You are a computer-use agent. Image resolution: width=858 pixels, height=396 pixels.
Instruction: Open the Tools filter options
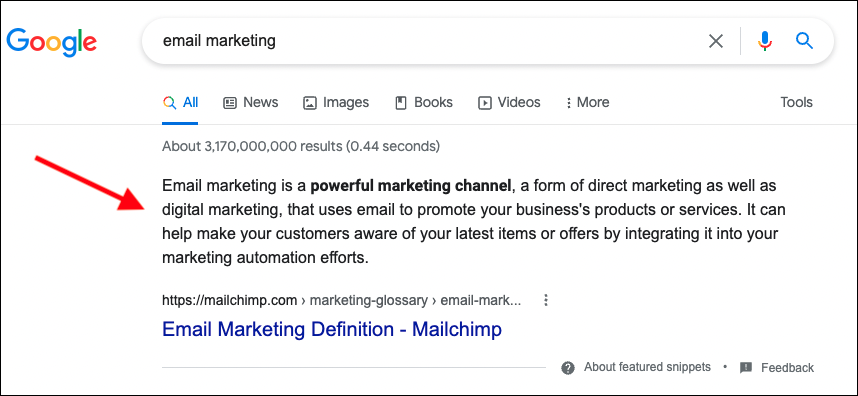point(796,102)
